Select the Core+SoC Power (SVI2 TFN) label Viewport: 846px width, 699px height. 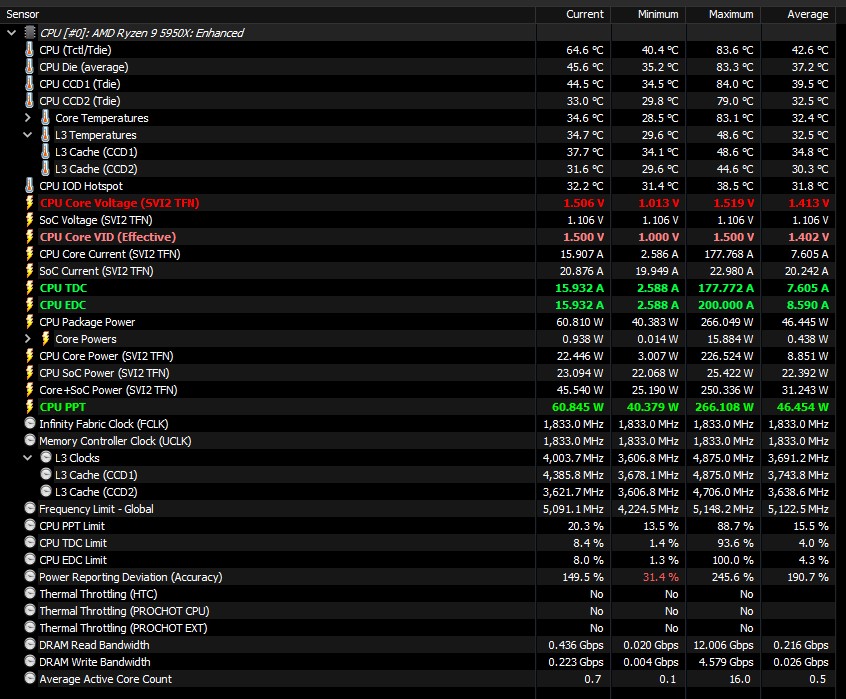[x=108, y=390]
